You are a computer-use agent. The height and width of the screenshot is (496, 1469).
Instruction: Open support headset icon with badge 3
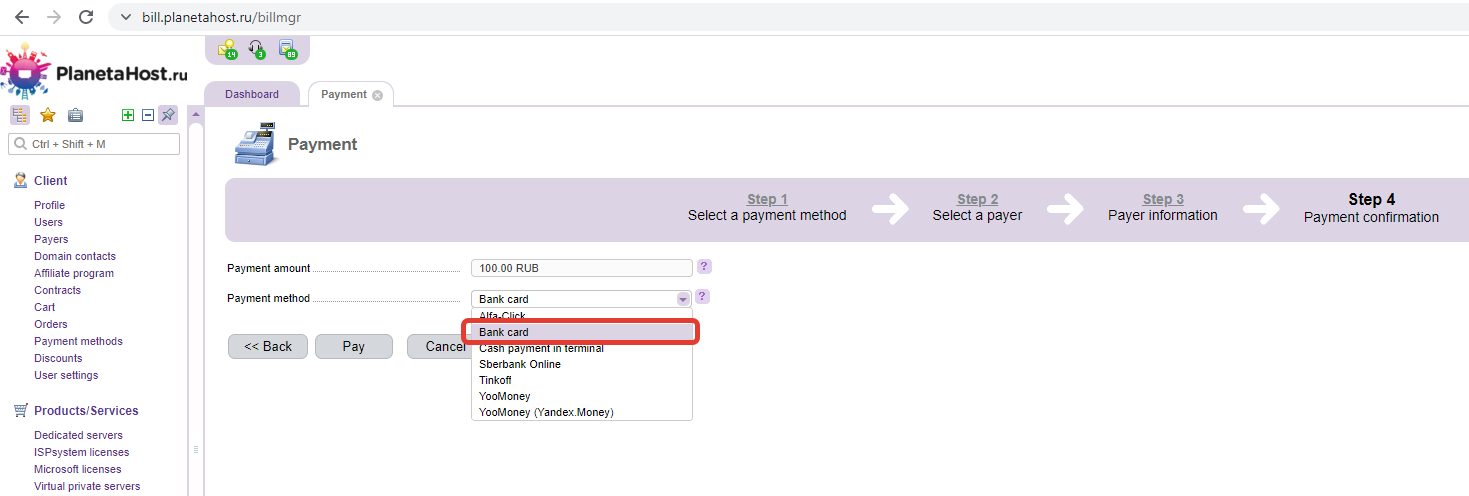pos(257,48)
